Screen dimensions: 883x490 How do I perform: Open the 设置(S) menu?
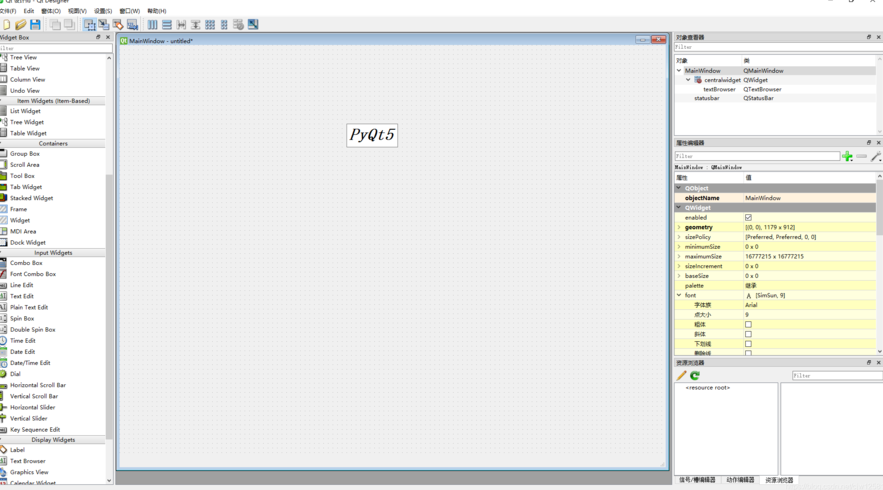click(103, 11)
